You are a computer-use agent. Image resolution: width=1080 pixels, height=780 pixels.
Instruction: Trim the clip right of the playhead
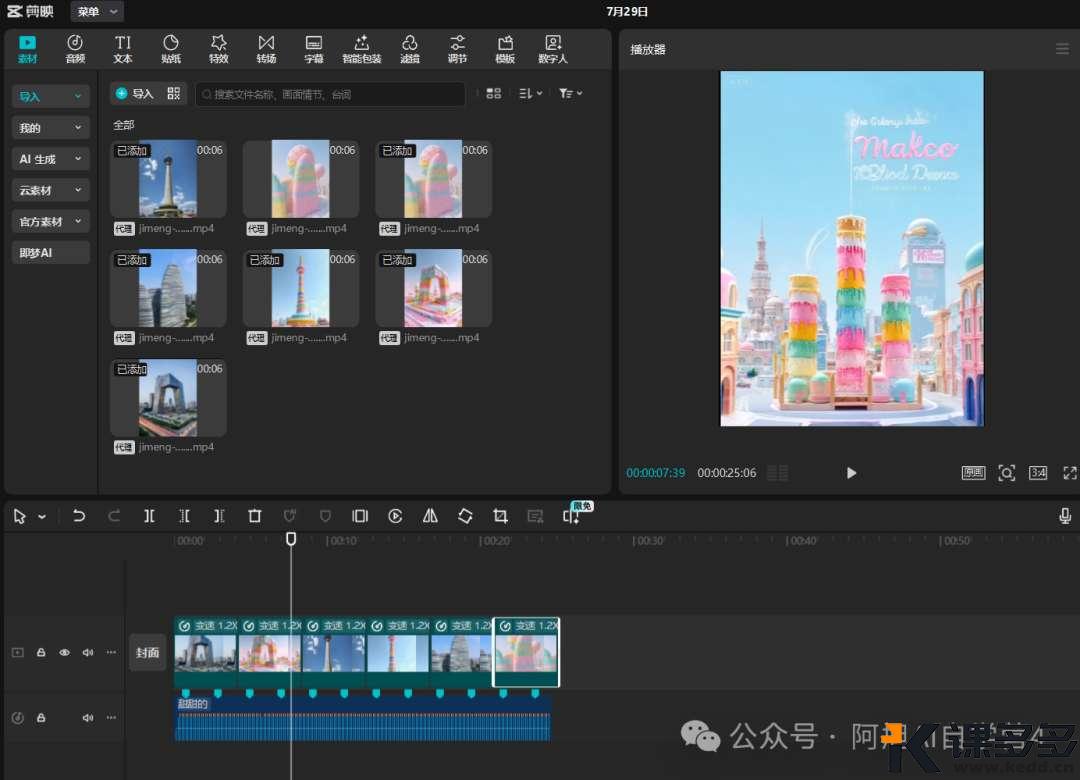[x=219, y=515]
